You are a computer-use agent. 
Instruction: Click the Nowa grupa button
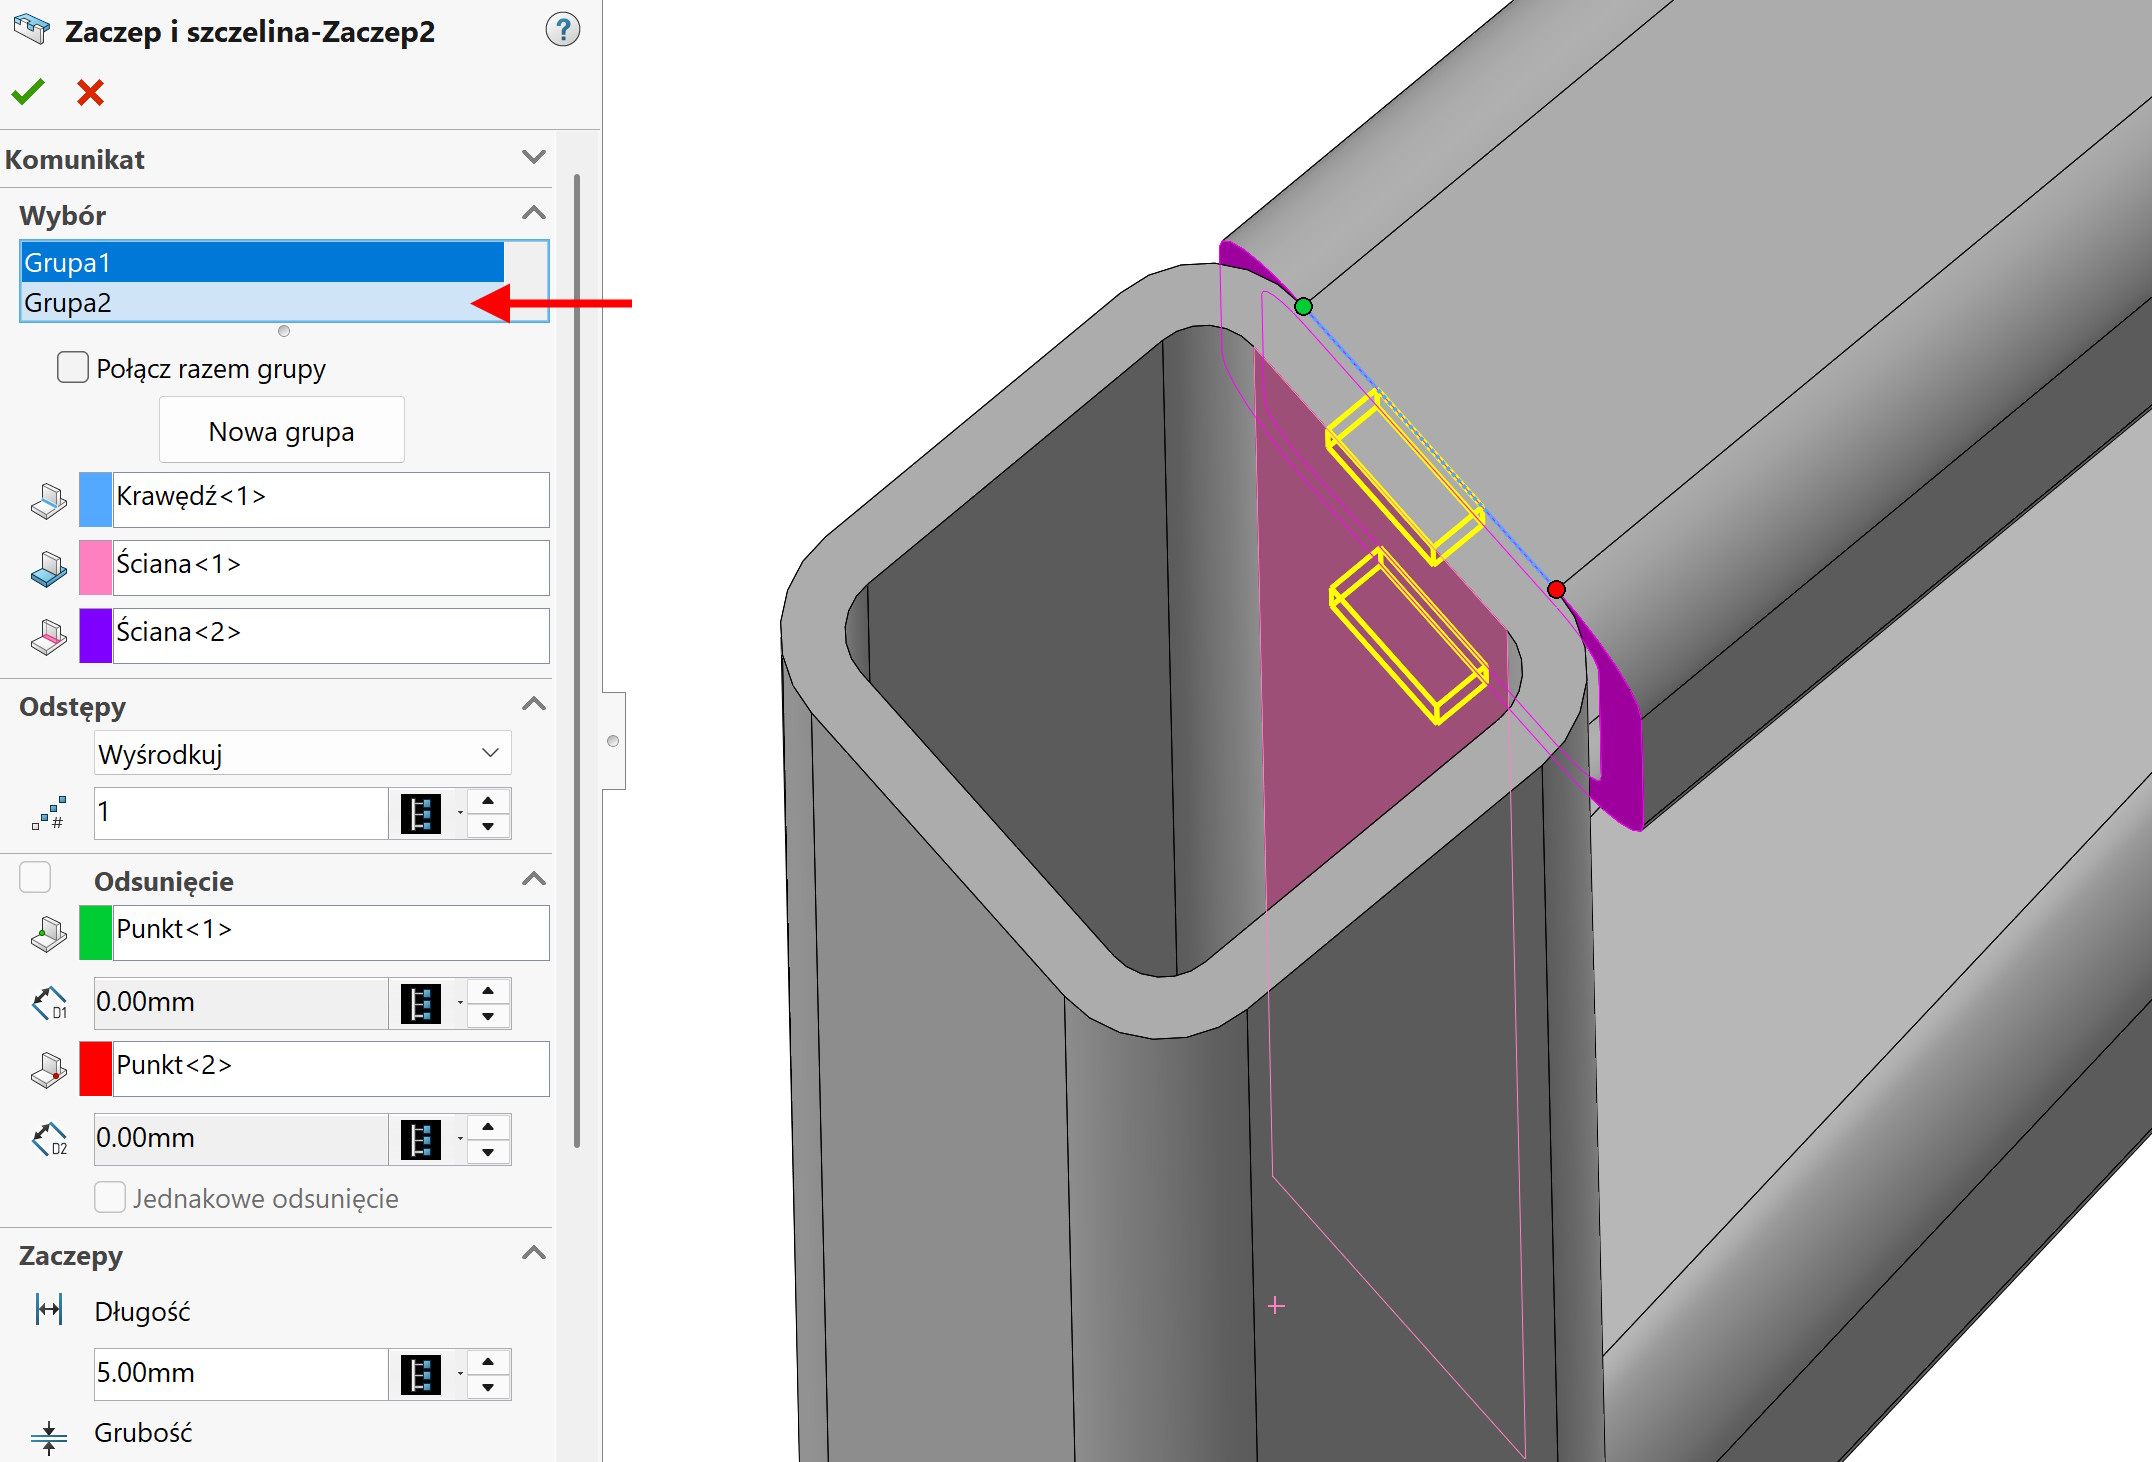[281, 431]
